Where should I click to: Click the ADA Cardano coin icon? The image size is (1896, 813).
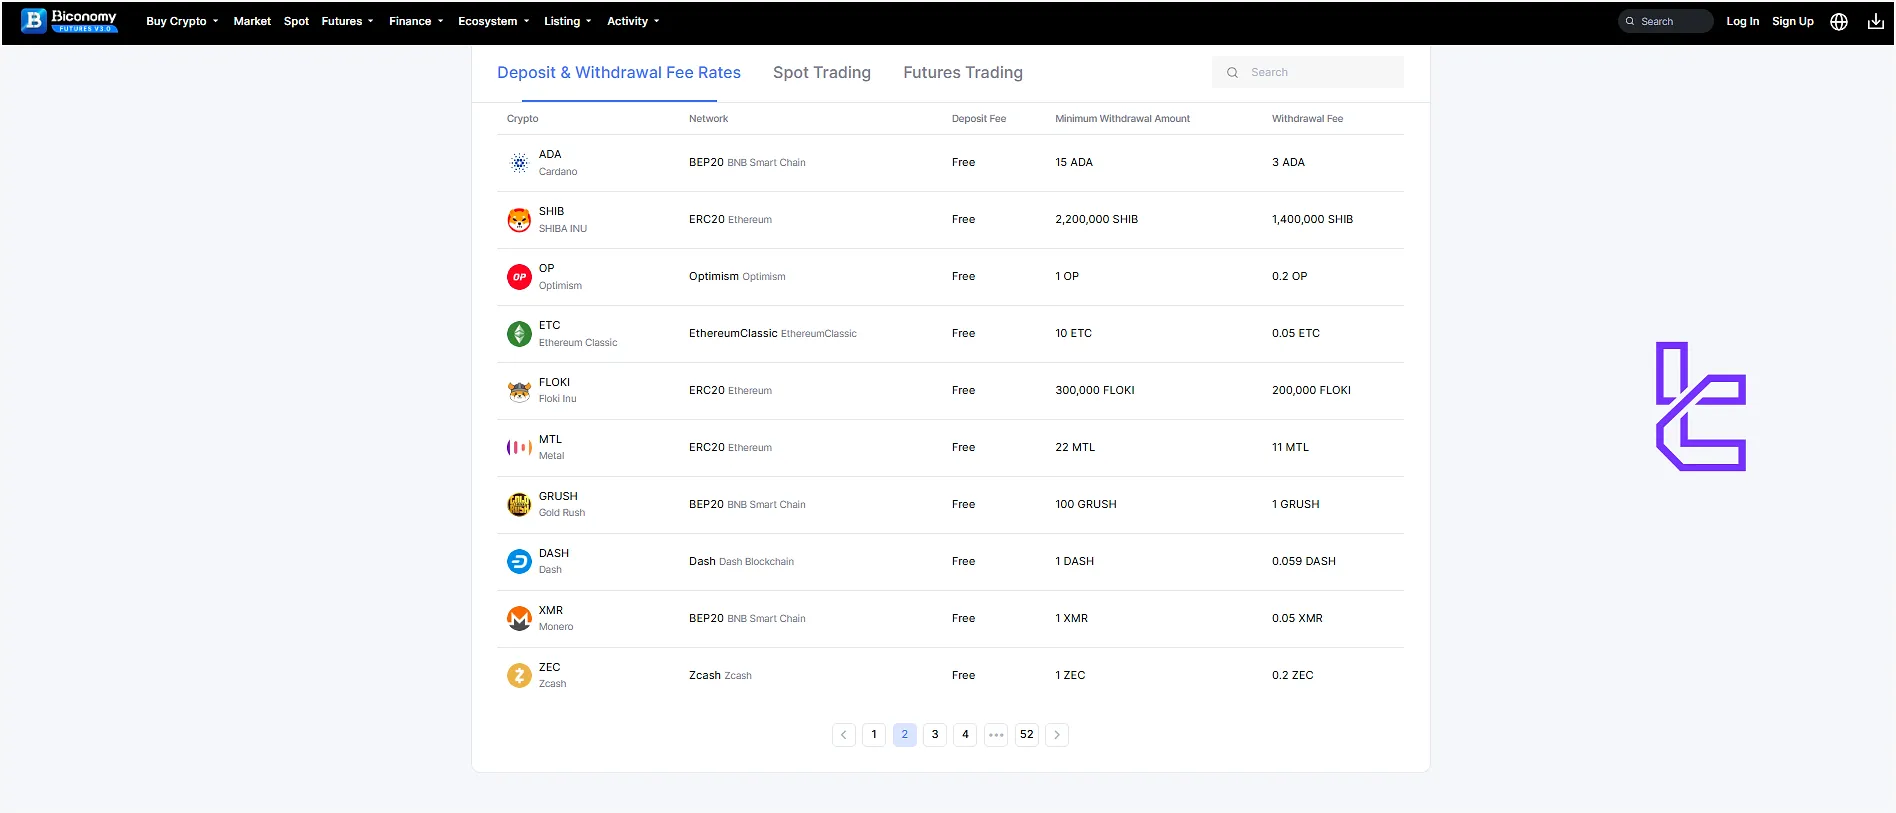pyautogui.click(x=519, y=163)
